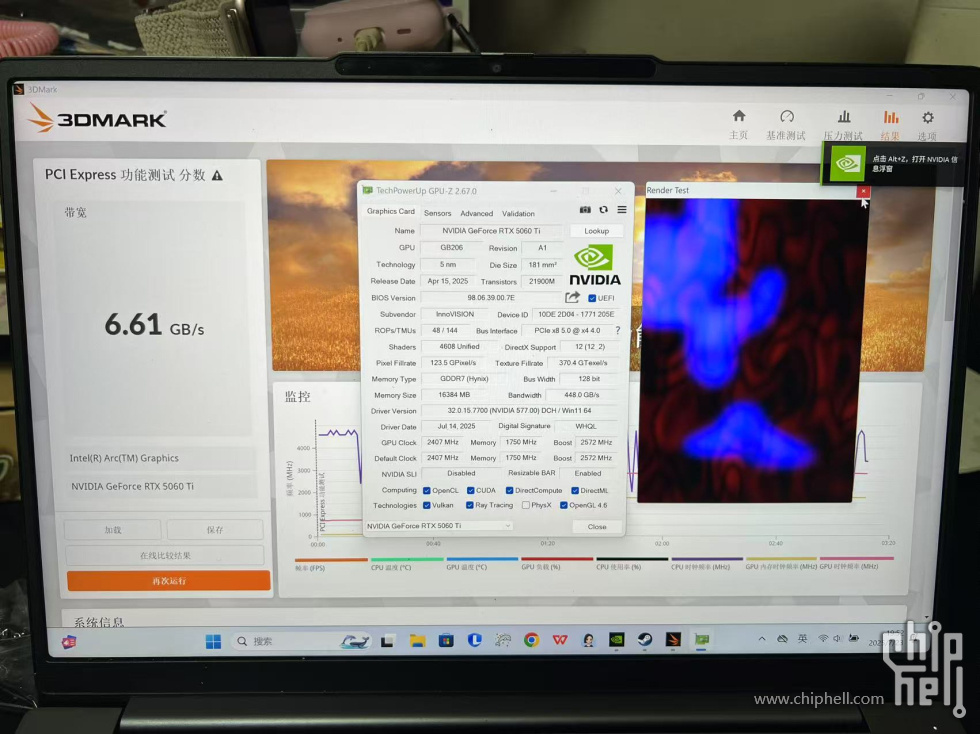Open the Advanced tab in GPU-Z
Viewport: 980px width, 734px height.
tap(477, 213)
